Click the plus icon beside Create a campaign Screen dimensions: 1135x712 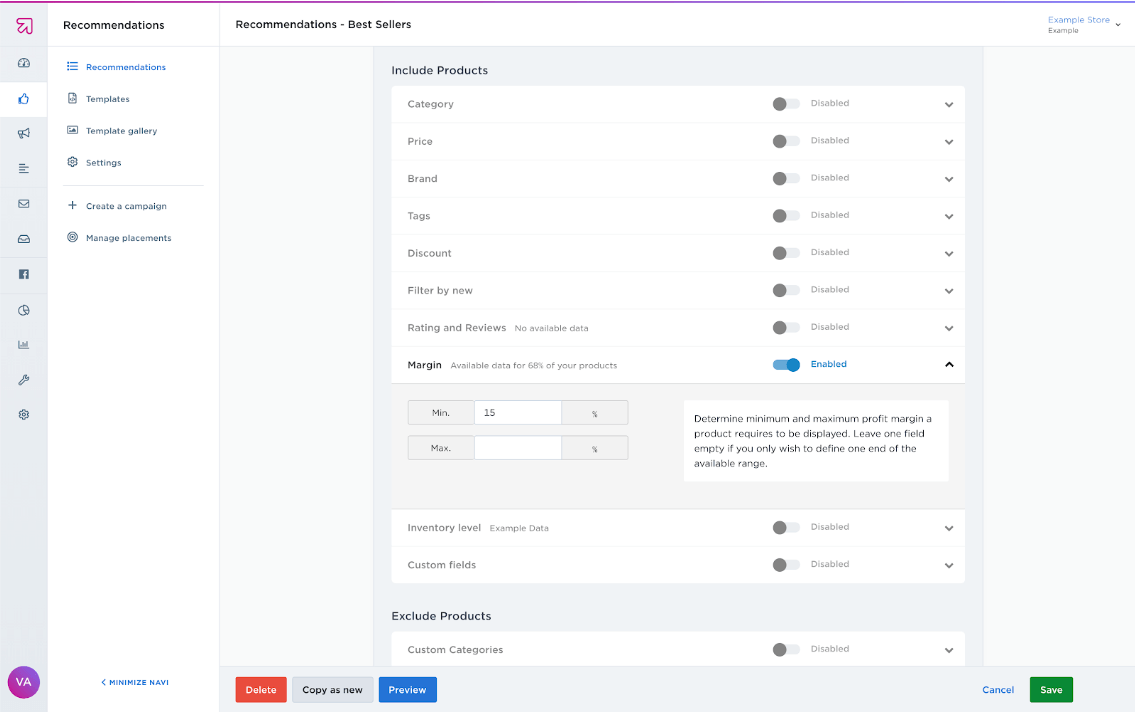tap(72, 205)
